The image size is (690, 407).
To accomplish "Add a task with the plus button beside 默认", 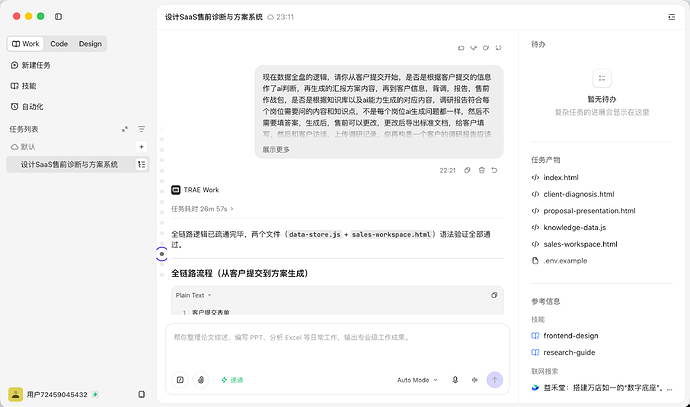I will click(x=141, y=147).
